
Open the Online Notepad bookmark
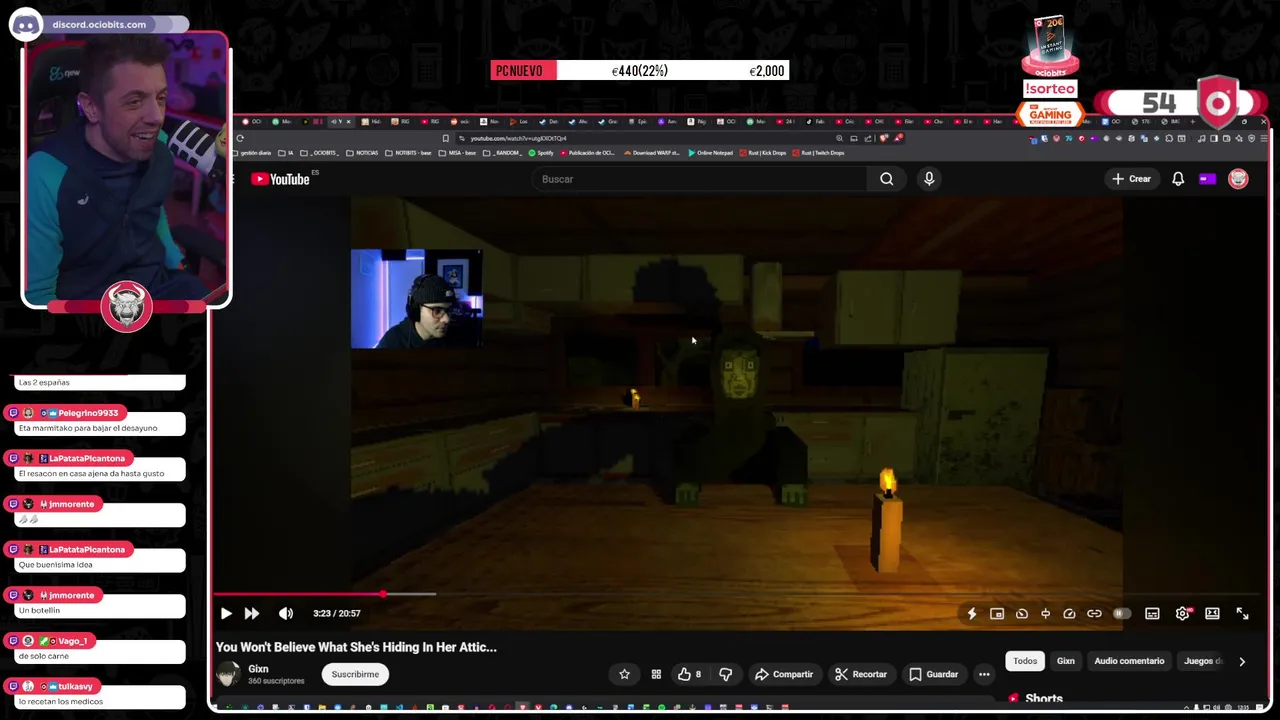[709, 153]
